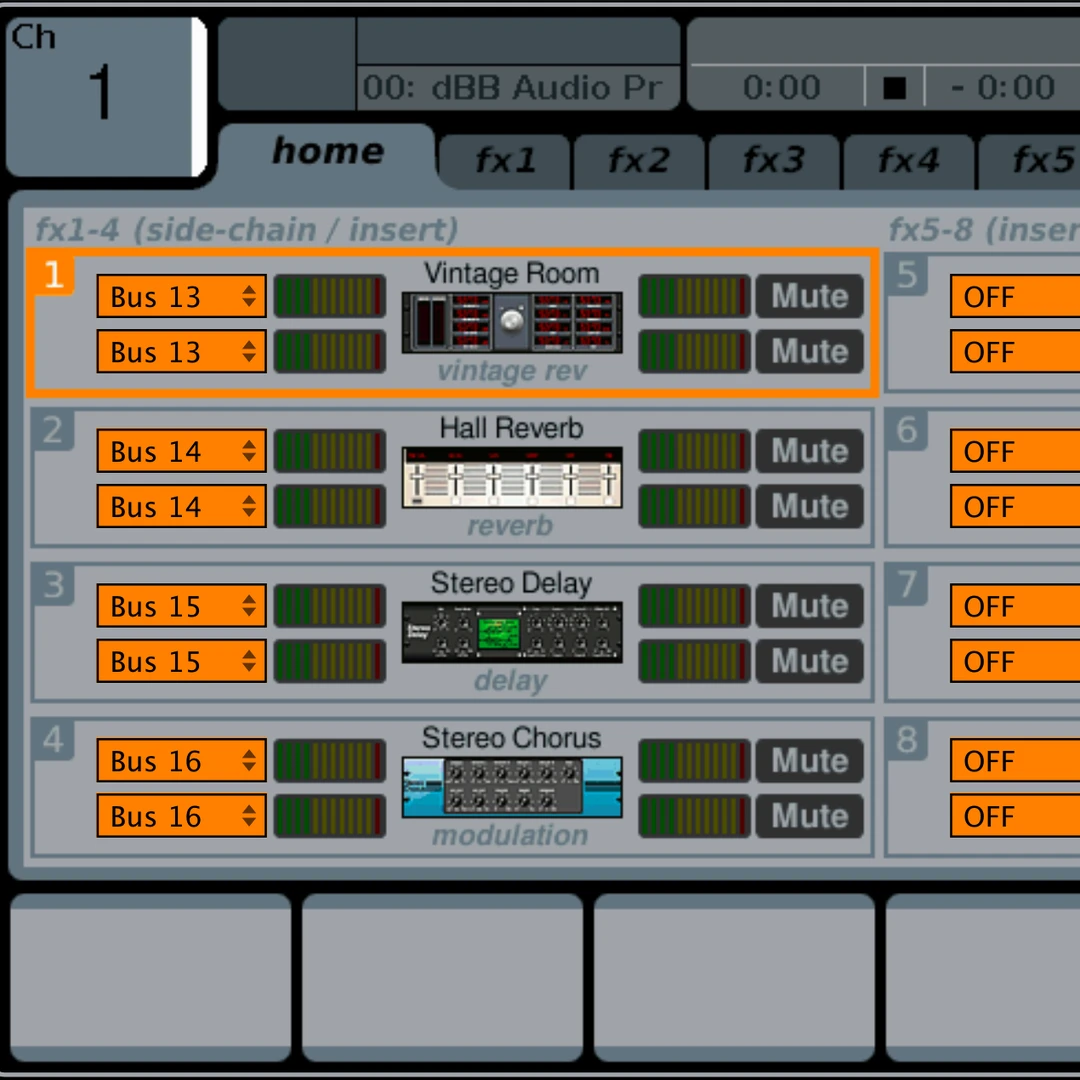This screenshot has width=1080, height=1080.
Task: Switch to the fx1 tab
Action: [505, 160]
